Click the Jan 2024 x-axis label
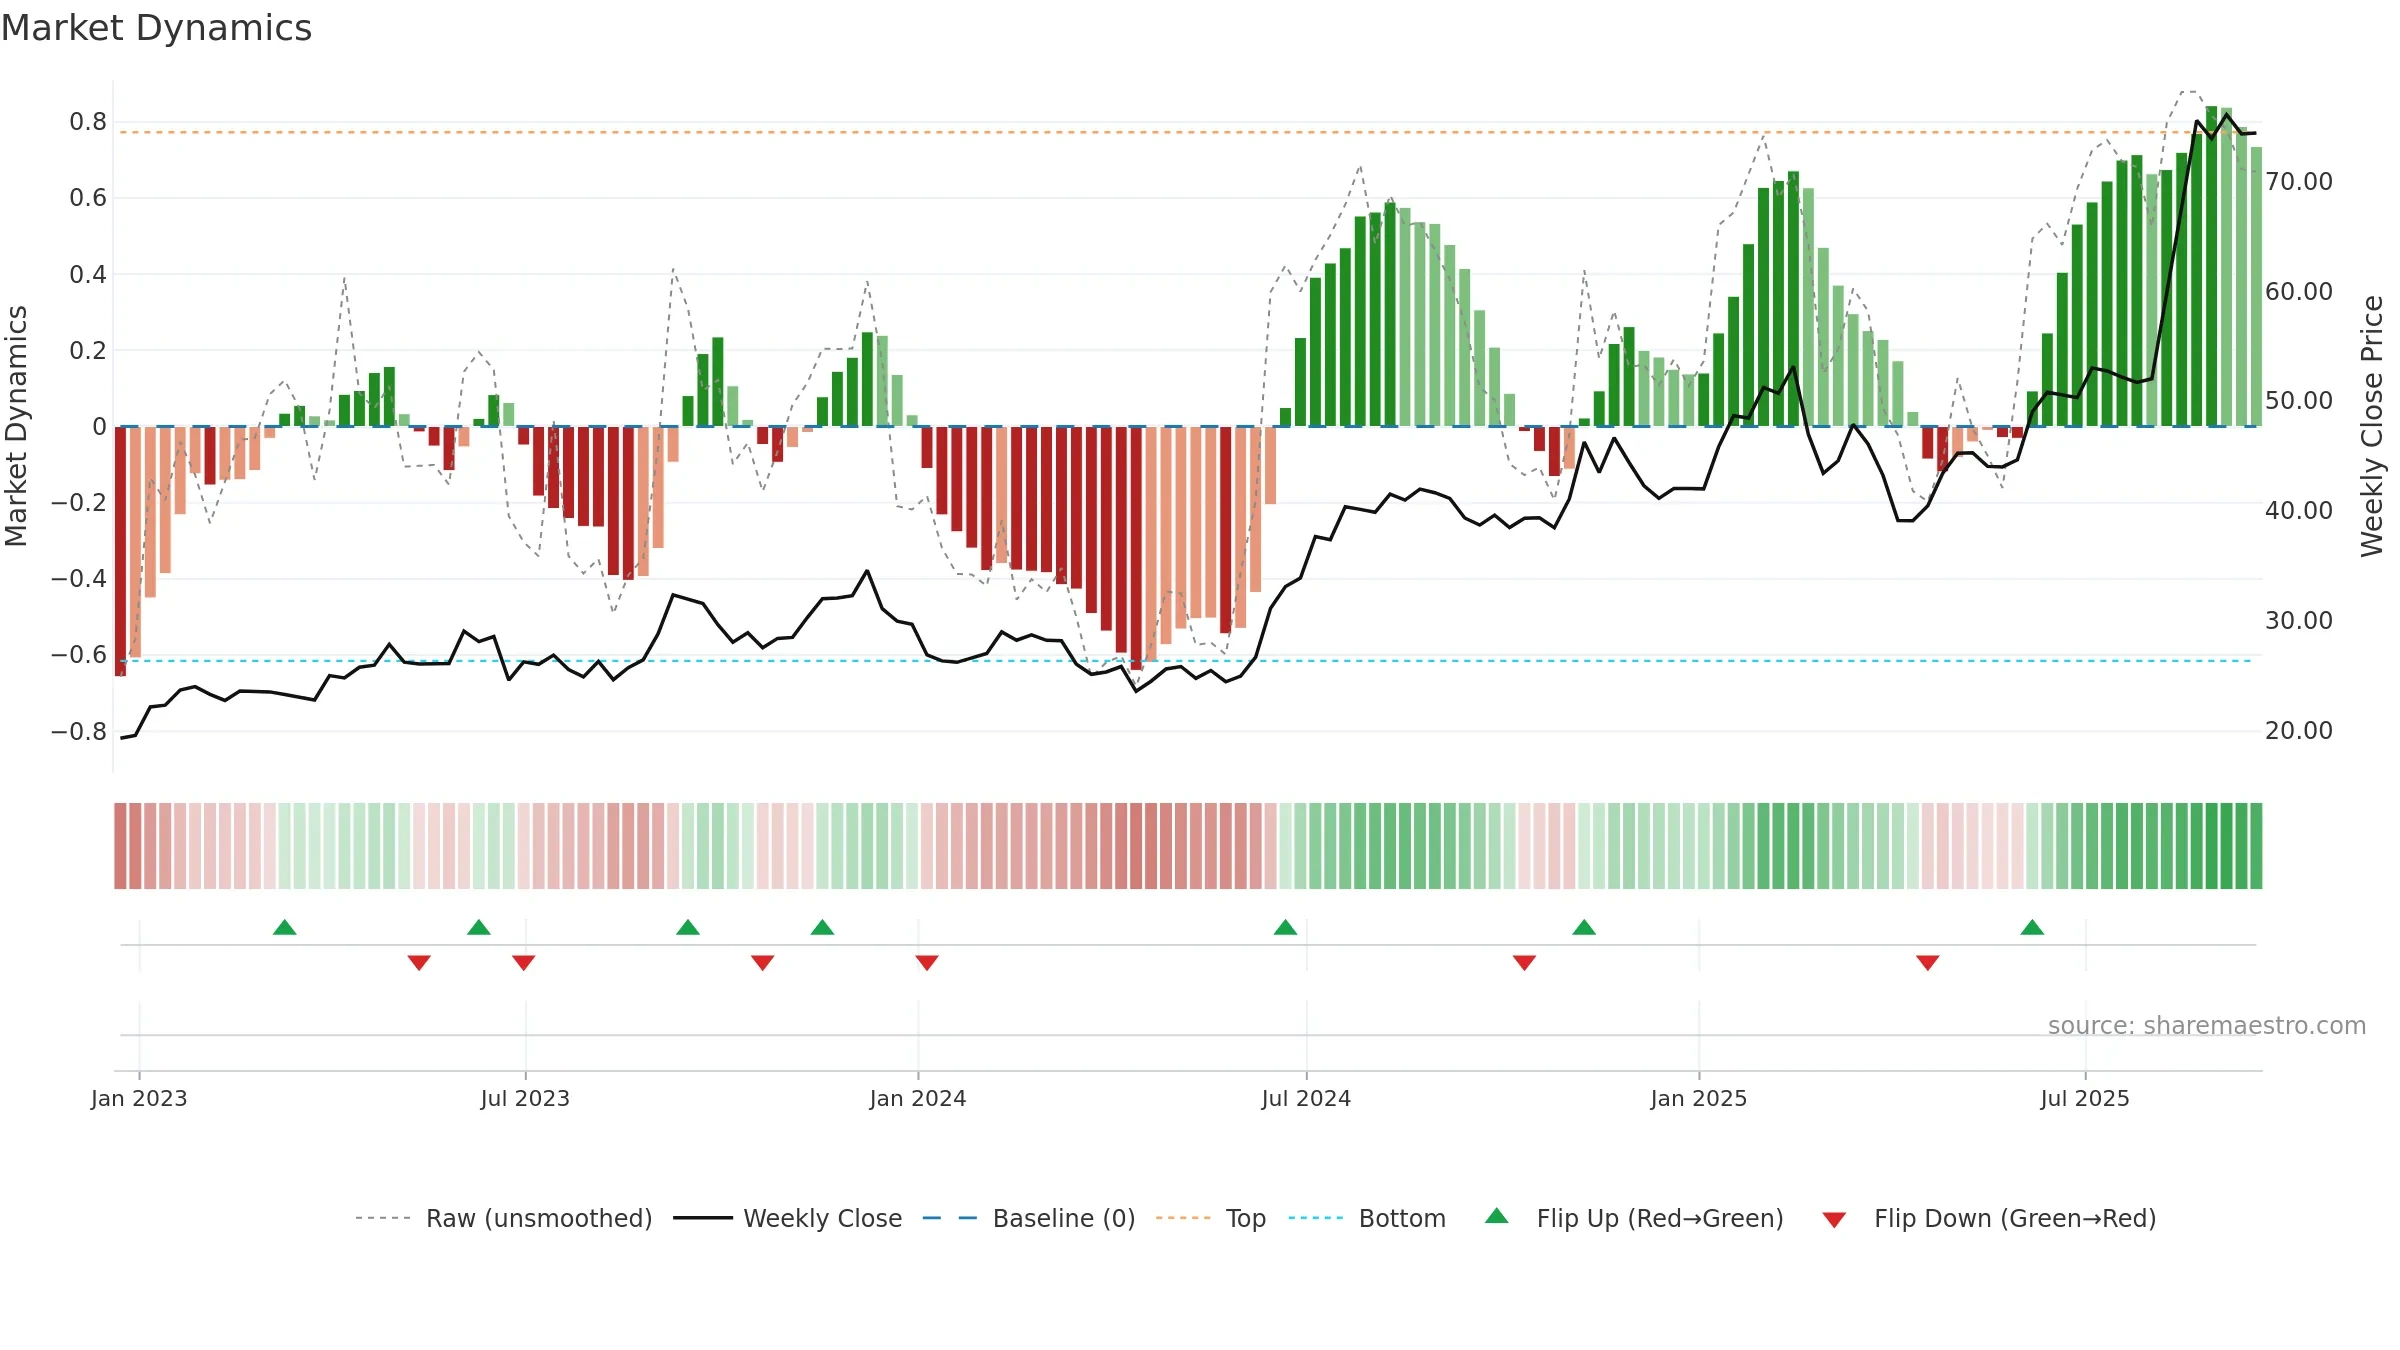This screenshot has width=2400, height=1350. tap(918, 1099)
